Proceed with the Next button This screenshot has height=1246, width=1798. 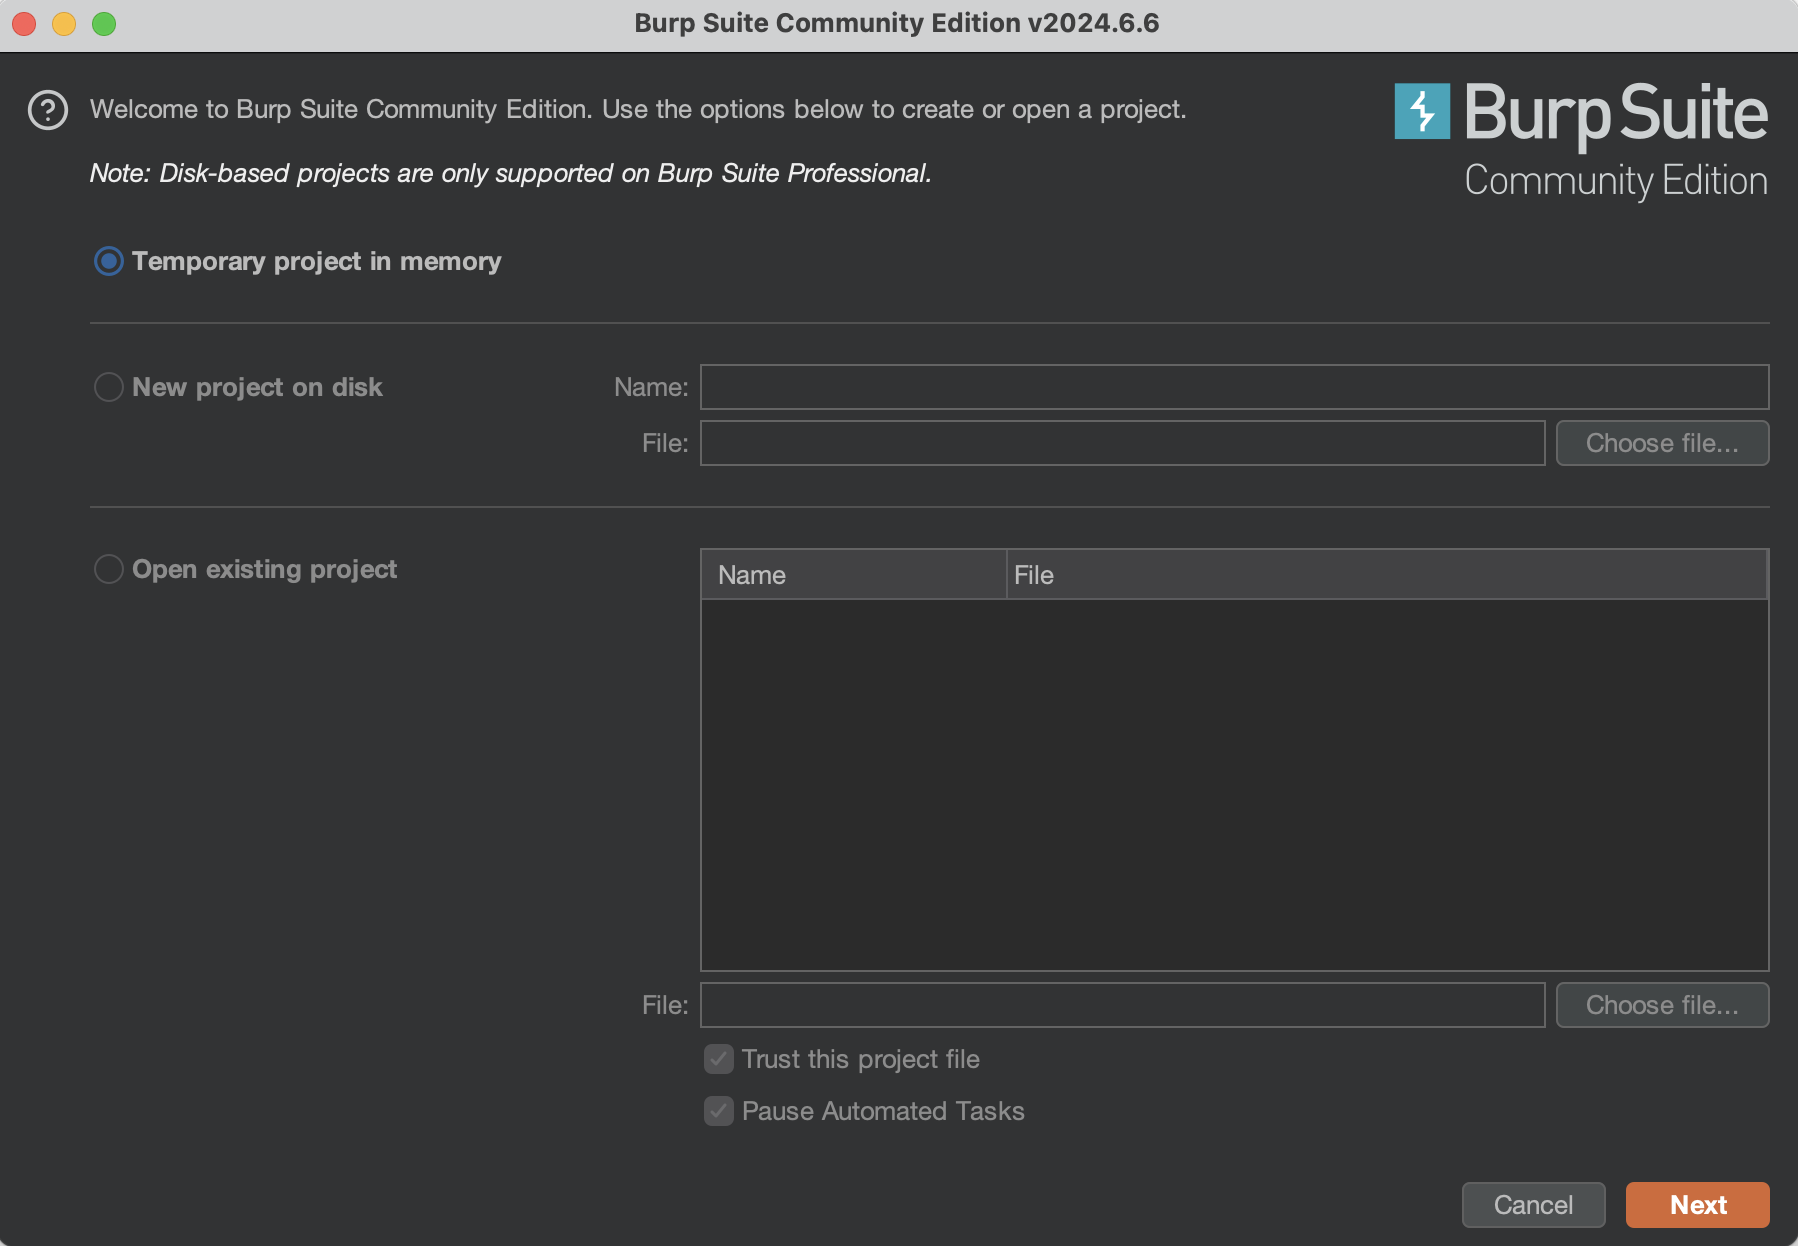tap(1697, 1205)
